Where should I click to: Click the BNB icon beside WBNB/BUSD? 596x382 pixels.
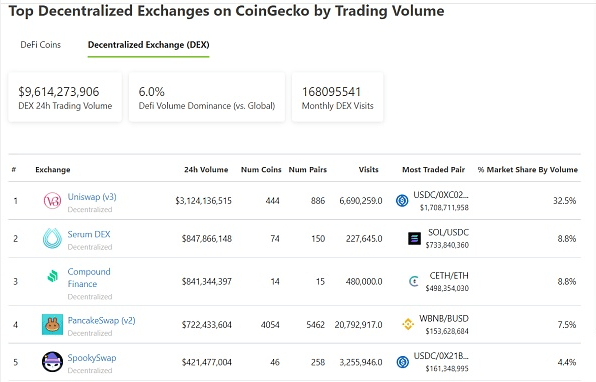click(x=408, y=324)
